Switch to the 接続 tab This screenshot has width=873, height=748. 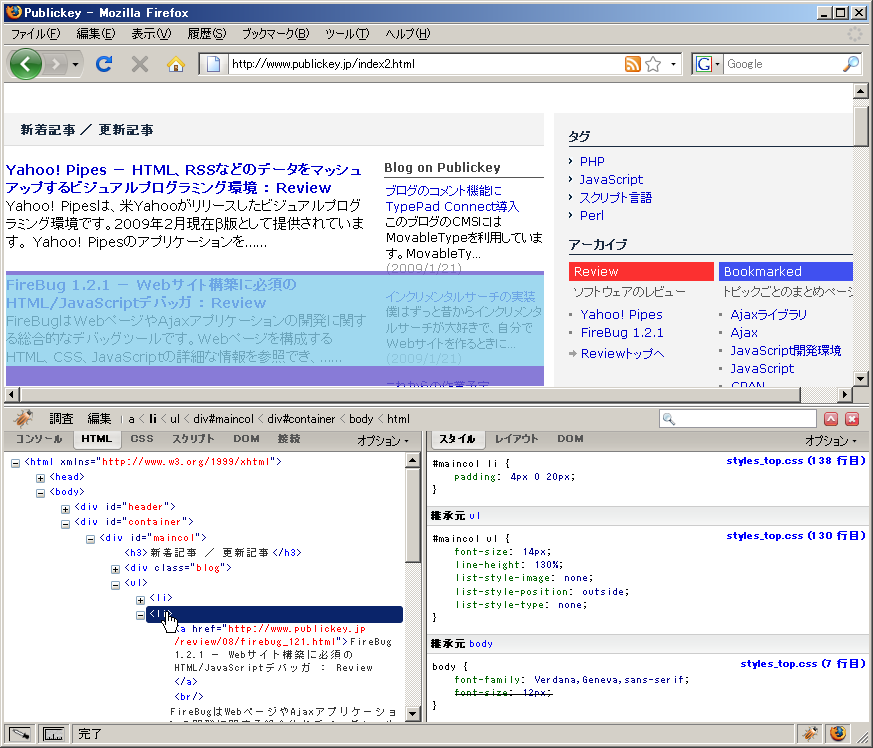coord(289,439)
